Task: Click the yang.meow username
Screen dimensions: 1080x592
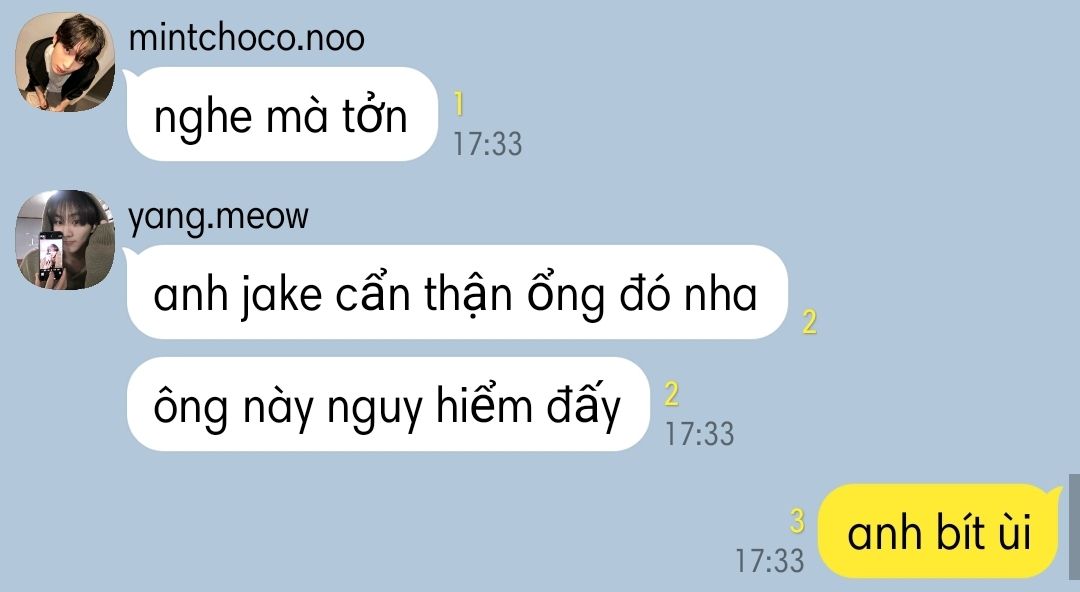Action: tap(218, 217)
